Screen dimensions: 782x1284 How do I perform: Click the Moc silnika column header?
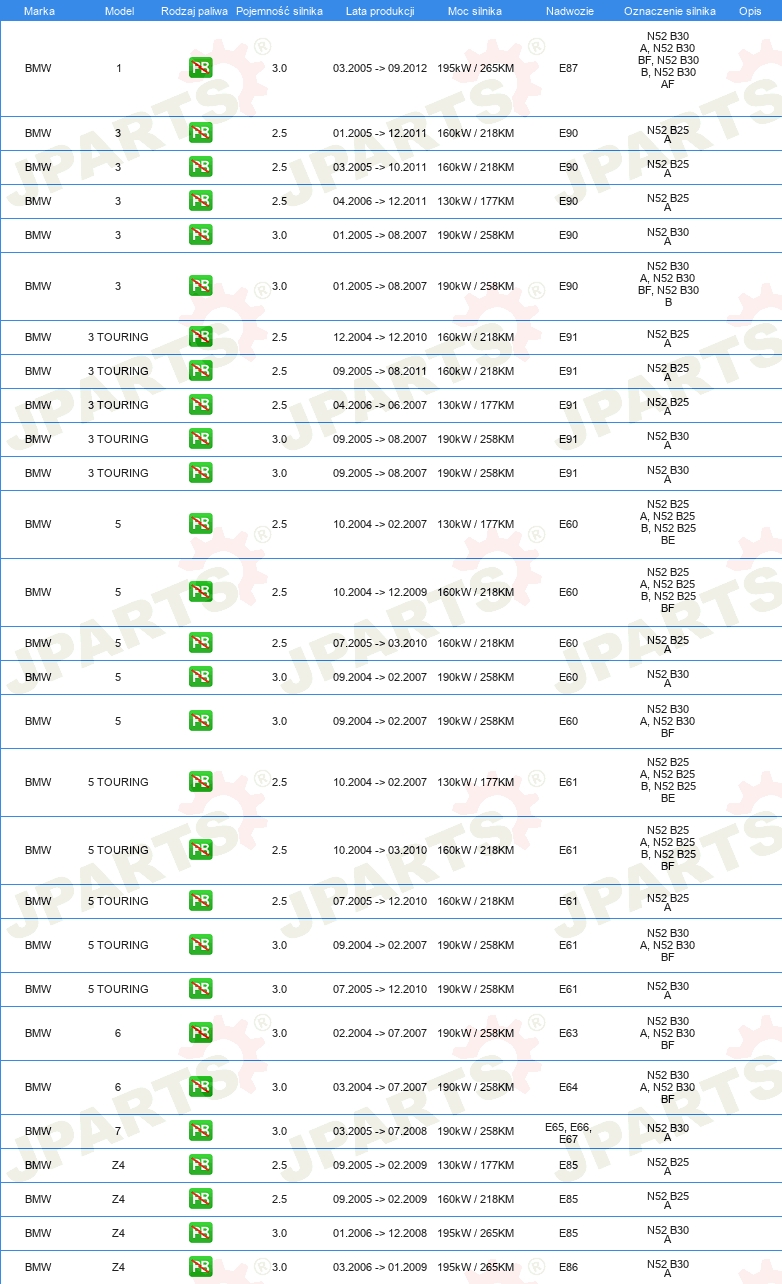point(475,11)
